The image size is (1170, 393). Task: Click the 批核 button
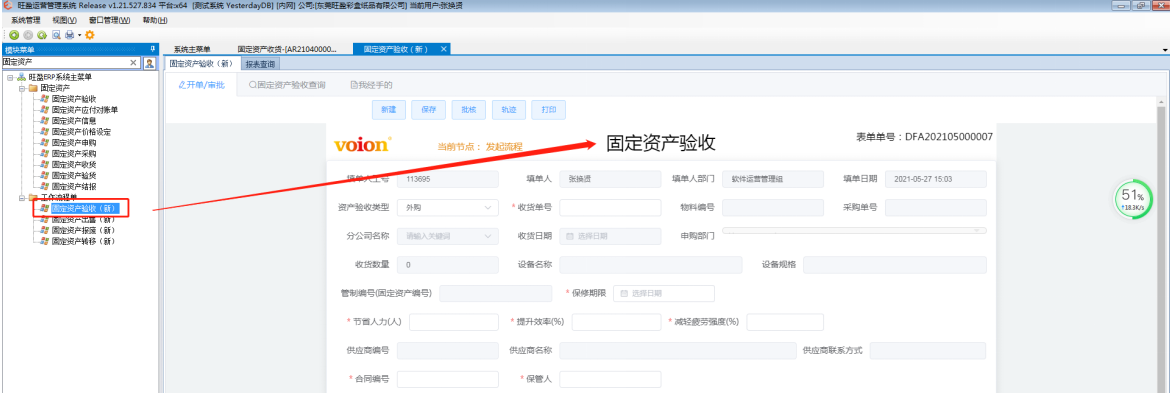point(469,110)
